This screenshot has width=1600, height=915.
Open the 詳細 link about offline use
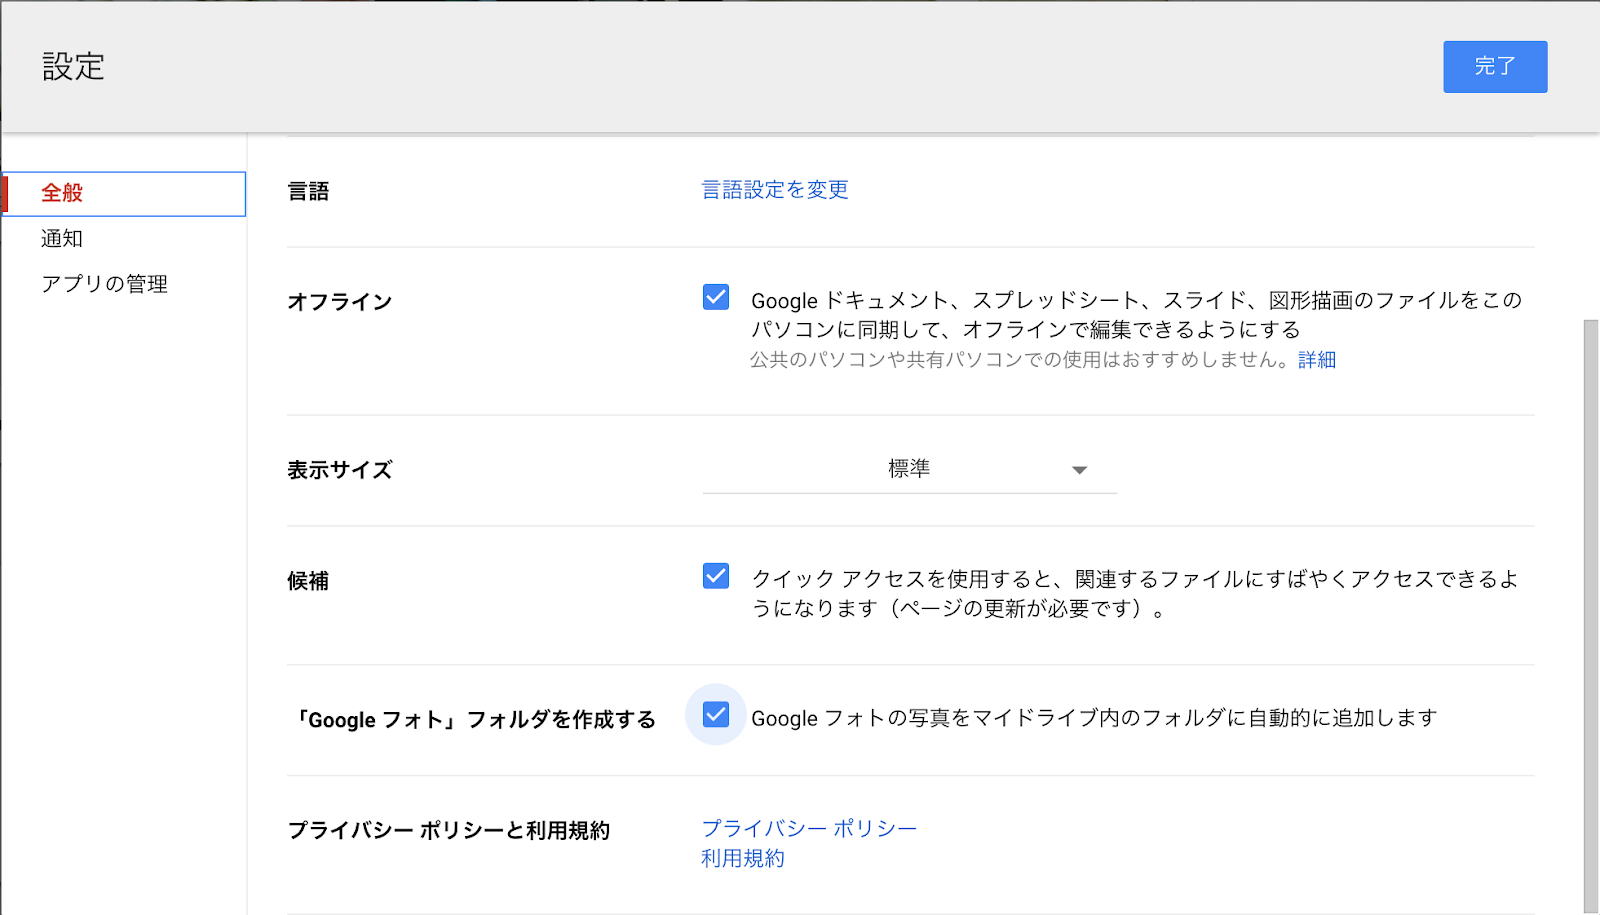click(x=1317, y=360)
